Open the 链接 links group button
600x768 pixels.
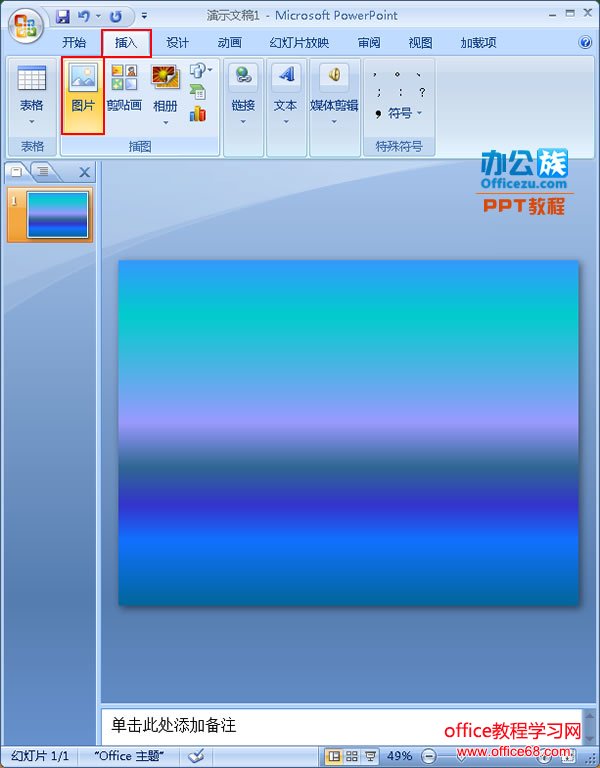[x=243, y=88]
